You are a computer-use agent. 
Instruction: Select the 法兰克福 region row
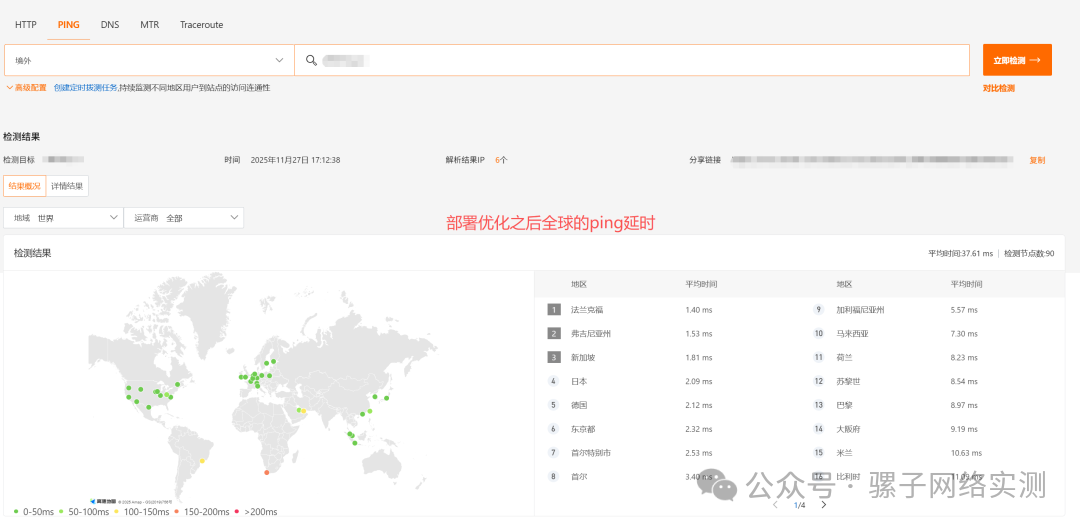tap(667, 310)
